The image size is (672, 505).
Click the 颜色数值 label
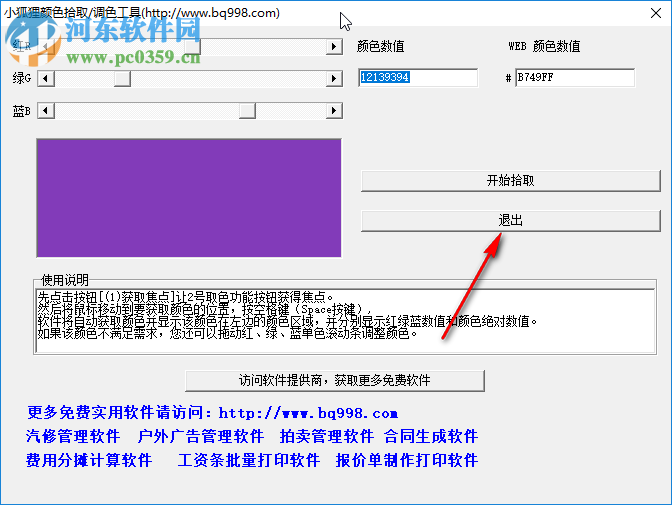click(x=381, y=46)
